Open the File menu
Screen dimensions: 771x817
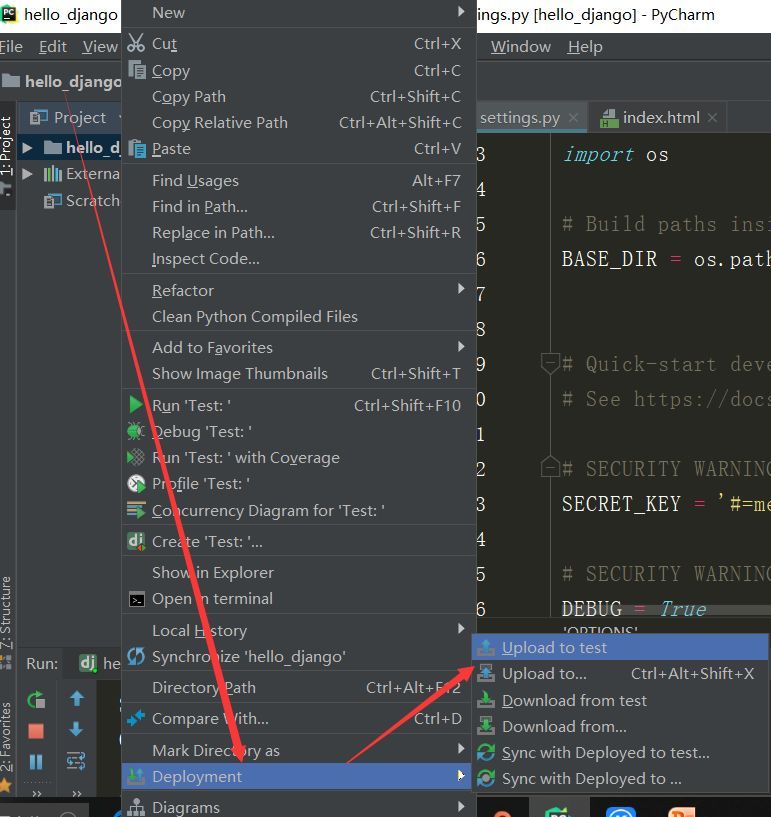tap(11, 47)
